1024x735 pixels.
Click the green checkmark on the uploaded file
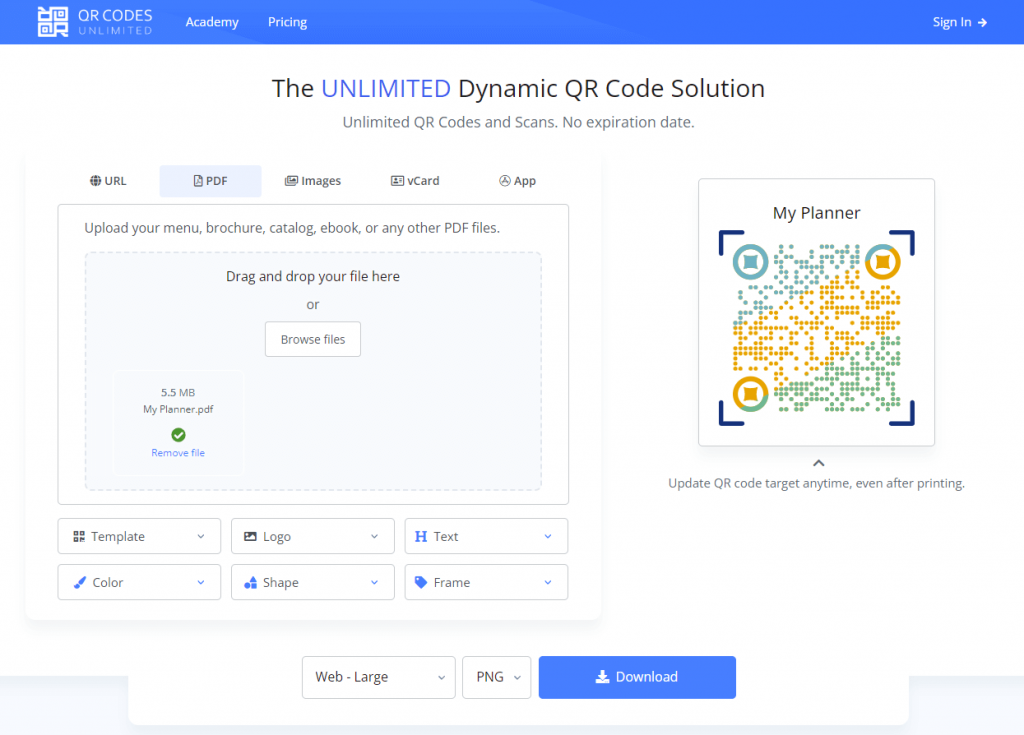pyautogui.click(x=178, y=434)
